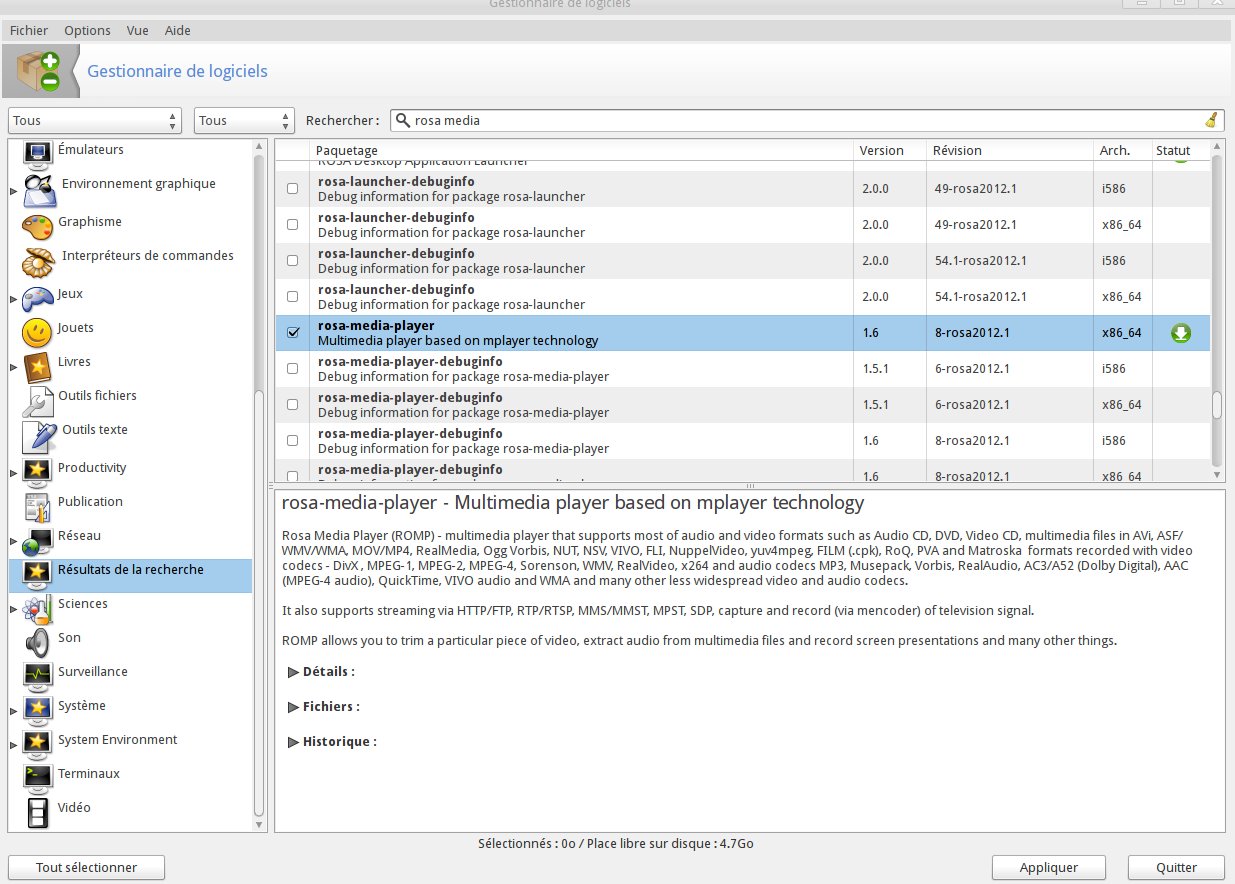Click the Son speaker icon

point(37,642)
